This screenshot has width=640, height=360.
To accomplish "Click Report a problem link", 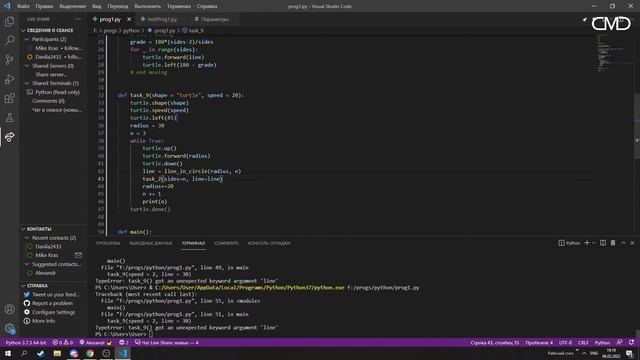I will point(52,303).
